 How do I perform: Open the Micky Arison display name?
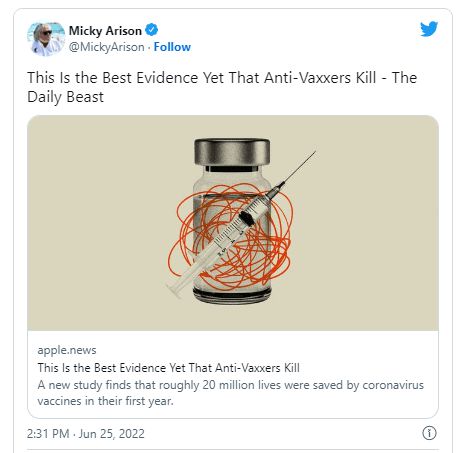(105, 31)
